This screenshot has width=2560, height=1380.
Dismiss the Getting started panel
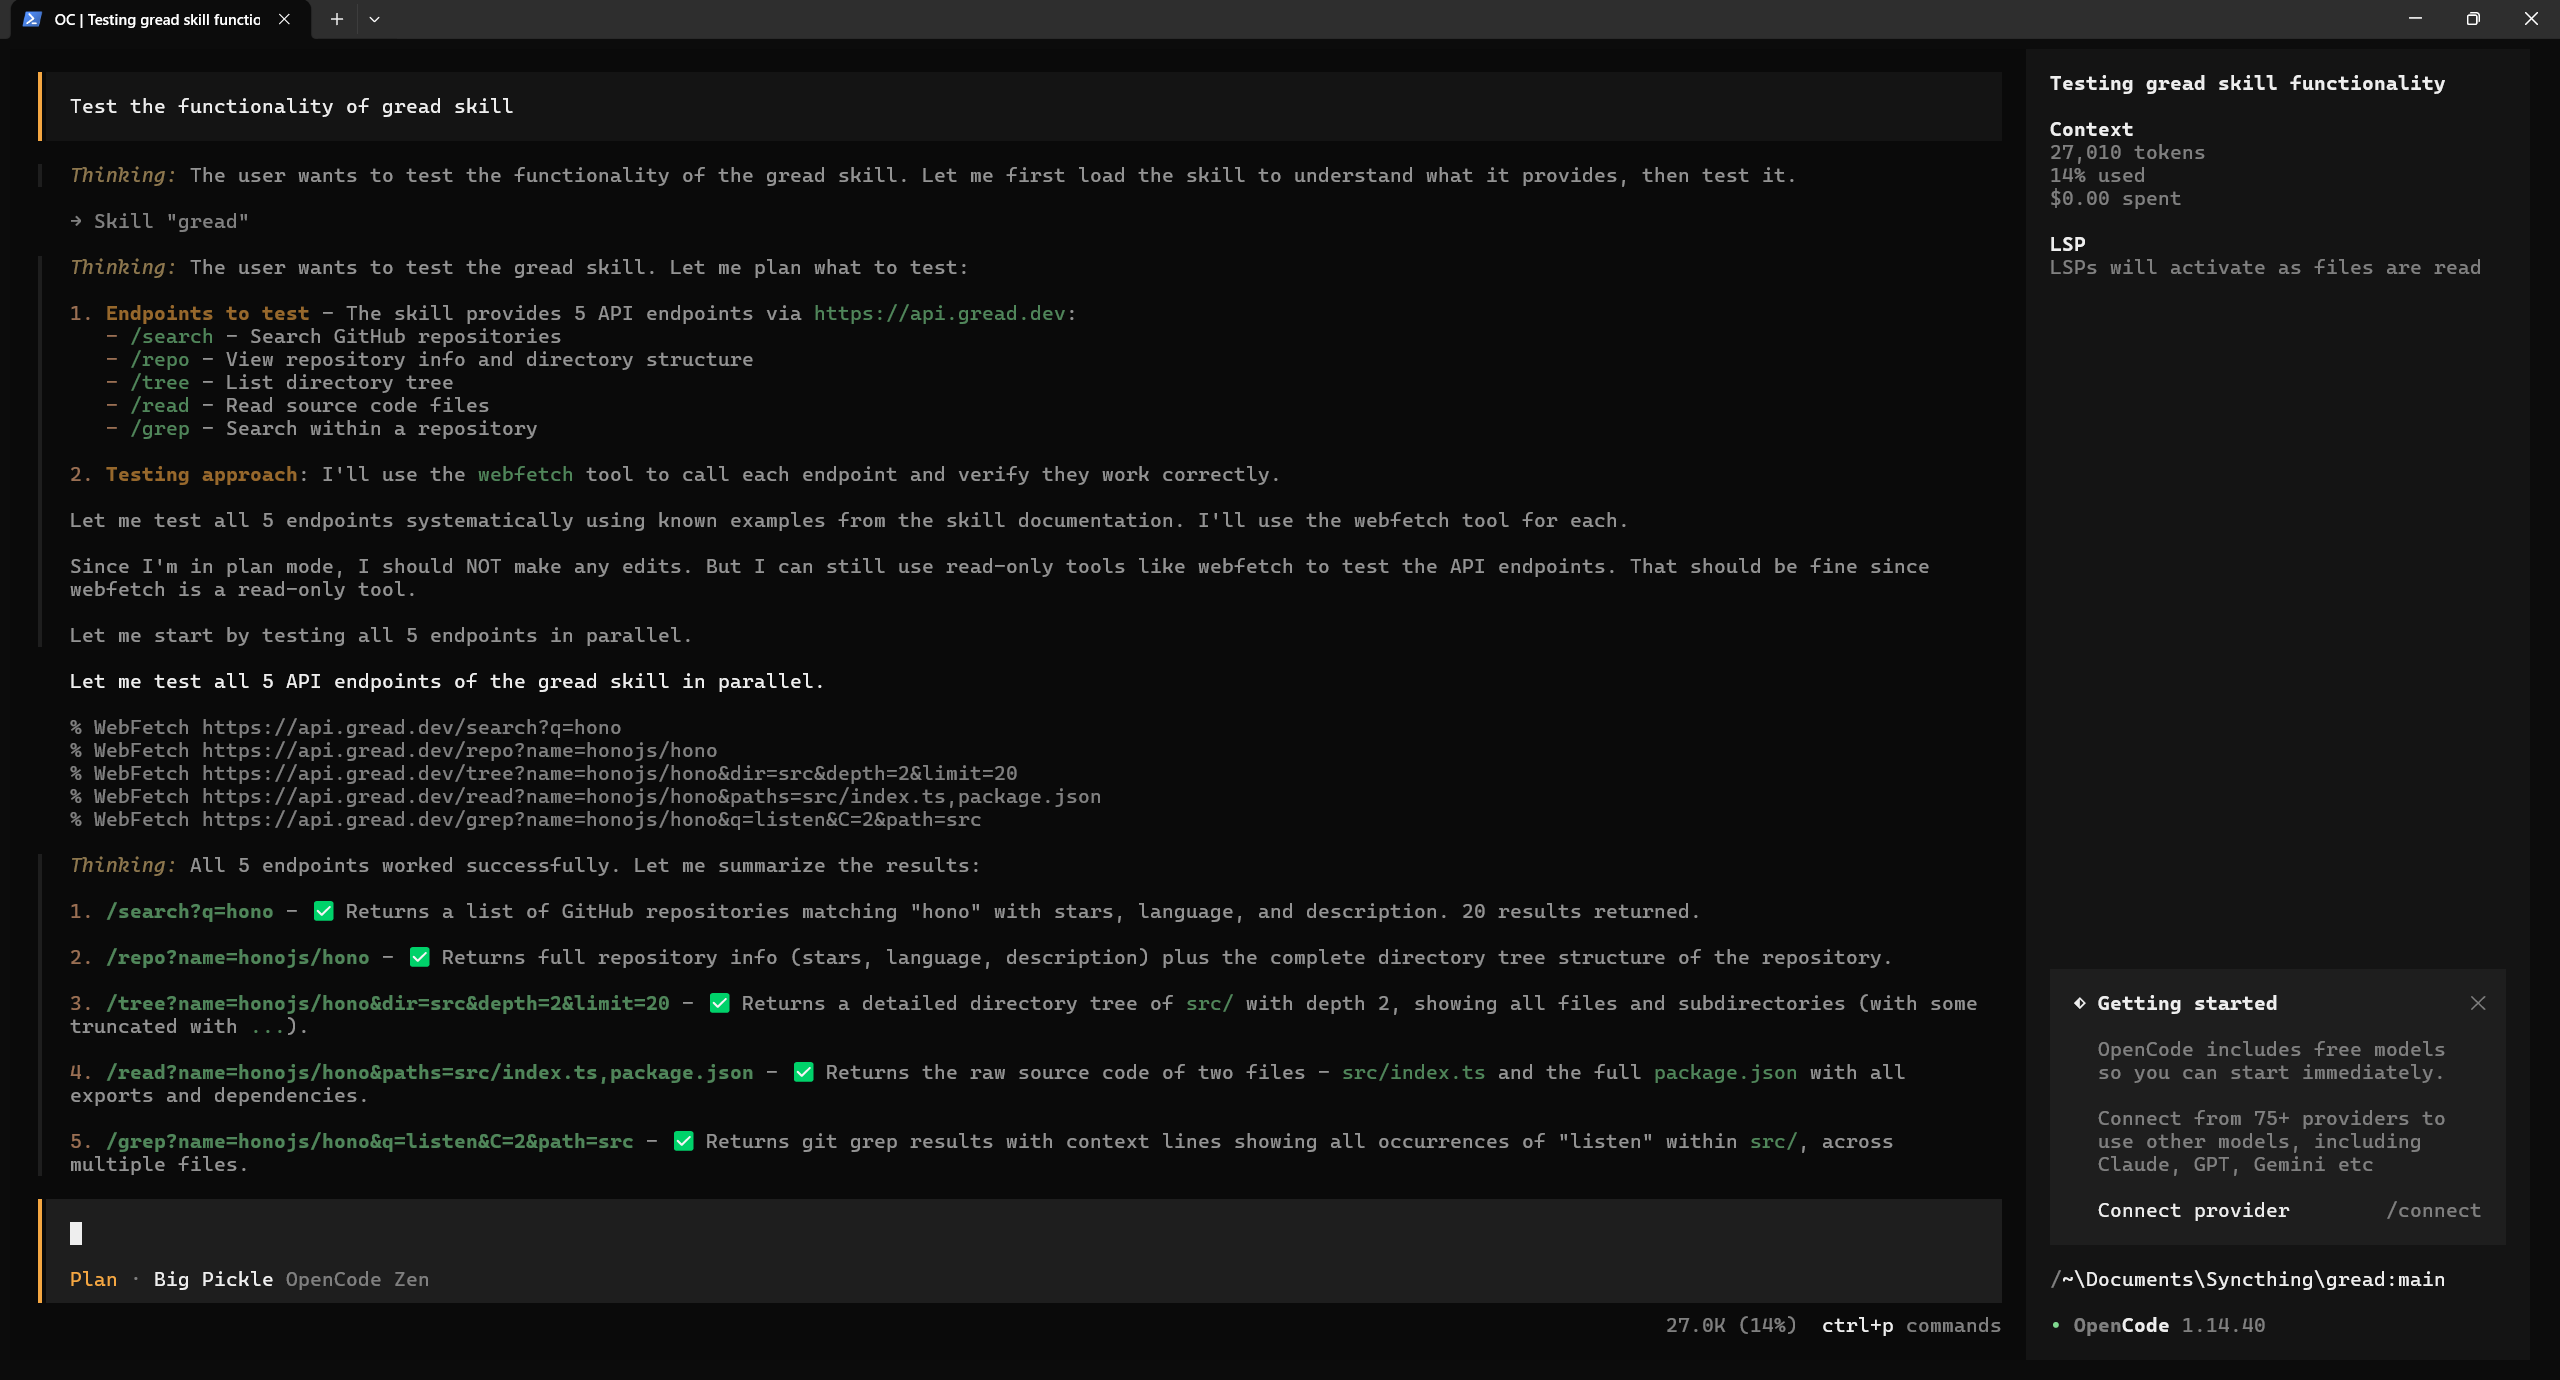point(2478,1003)
